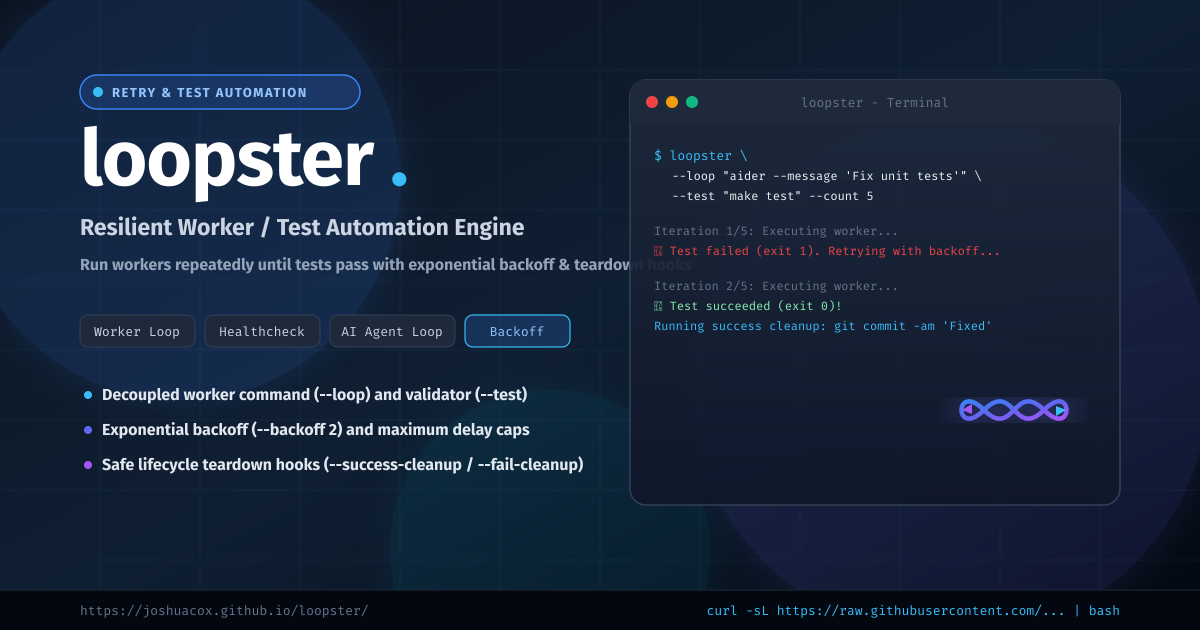Click the infinity loop logo icon
Viewport: 1200px width, 630px height.
click(x=1013, y=409)
